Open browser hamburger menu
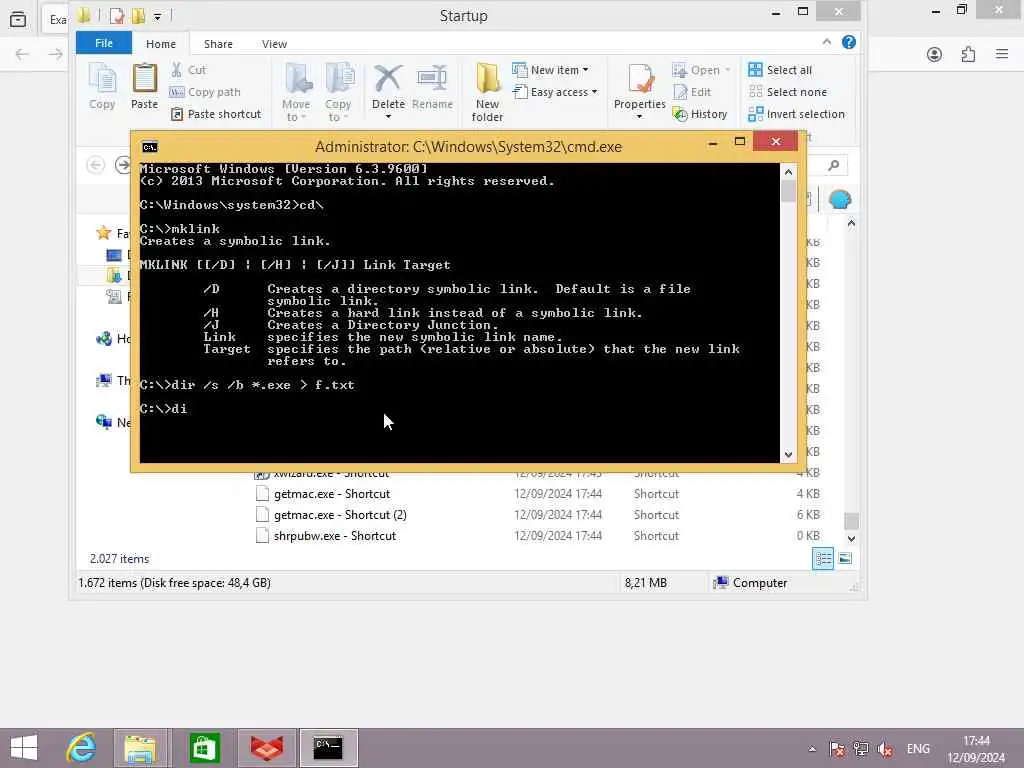 coord(1002,54)
